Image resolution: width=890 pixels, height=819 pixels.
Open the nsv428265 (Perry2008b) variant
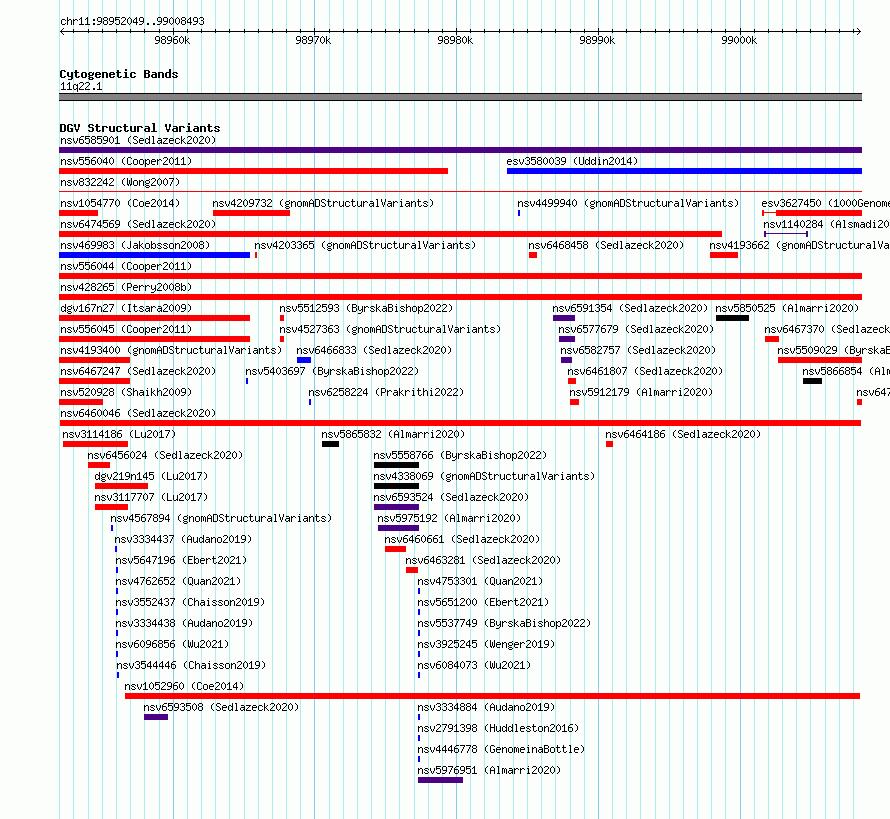click(x=460, y=297)
